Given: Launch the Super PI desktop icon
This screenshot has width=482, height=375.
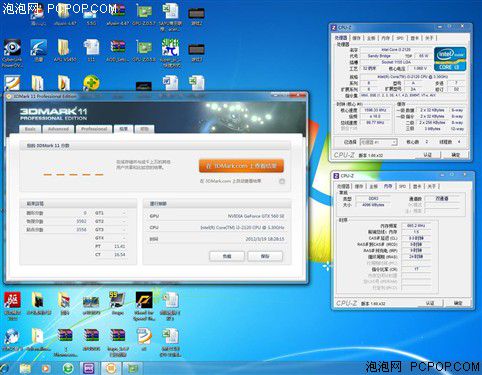Looking at the screenshot, I should click(x=171, y=53).
